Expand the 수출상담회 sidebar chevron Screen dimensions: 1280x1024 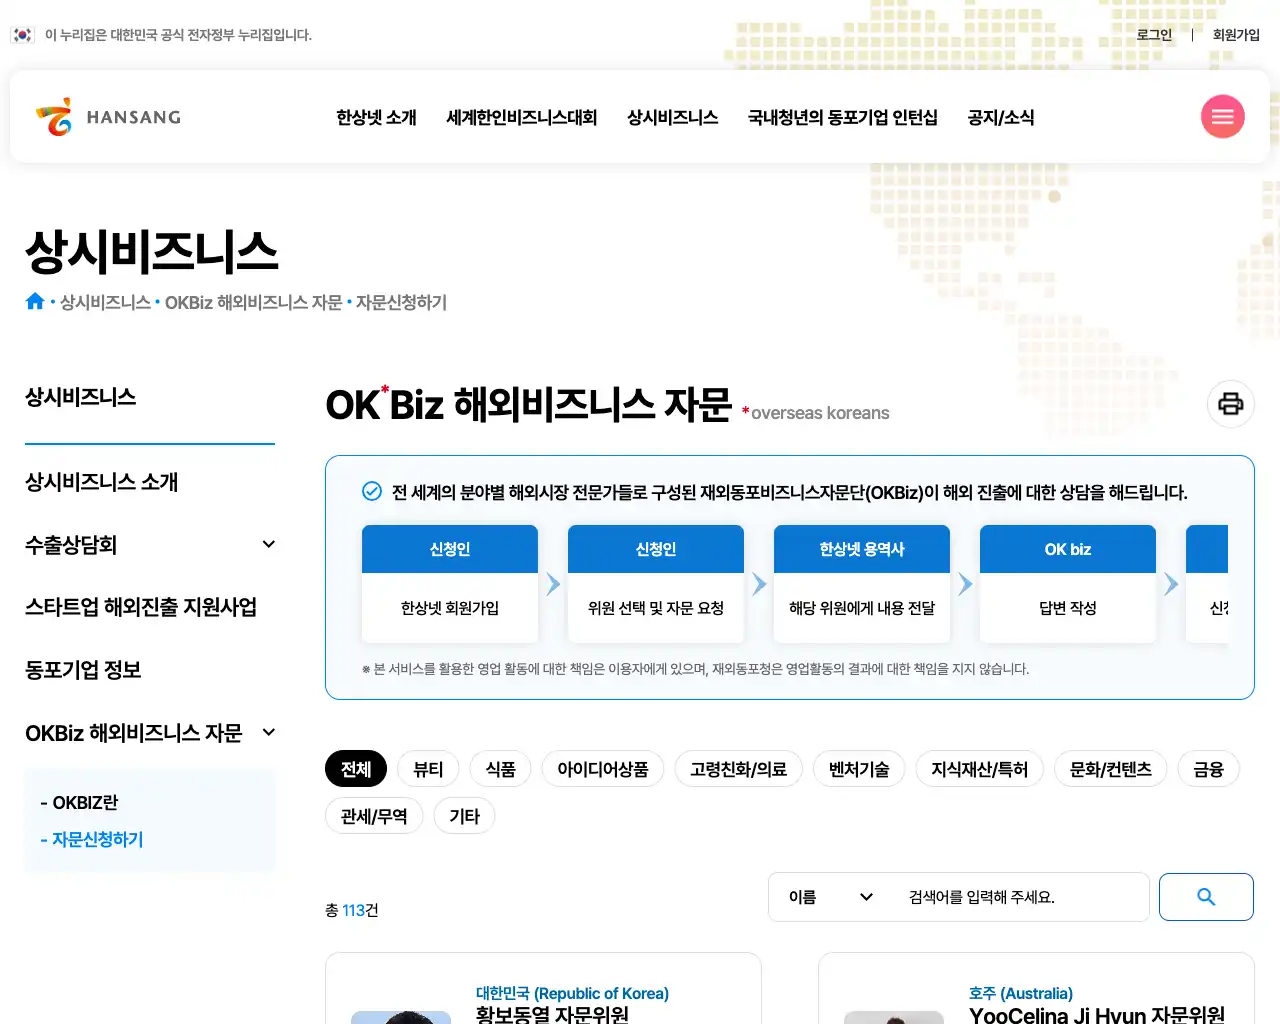[268, 545]
